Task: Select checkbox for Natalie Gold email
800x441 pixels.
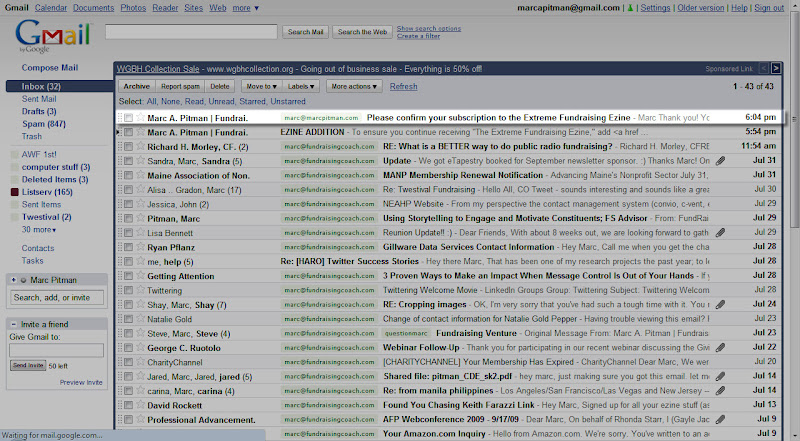Action: point(128,320)
